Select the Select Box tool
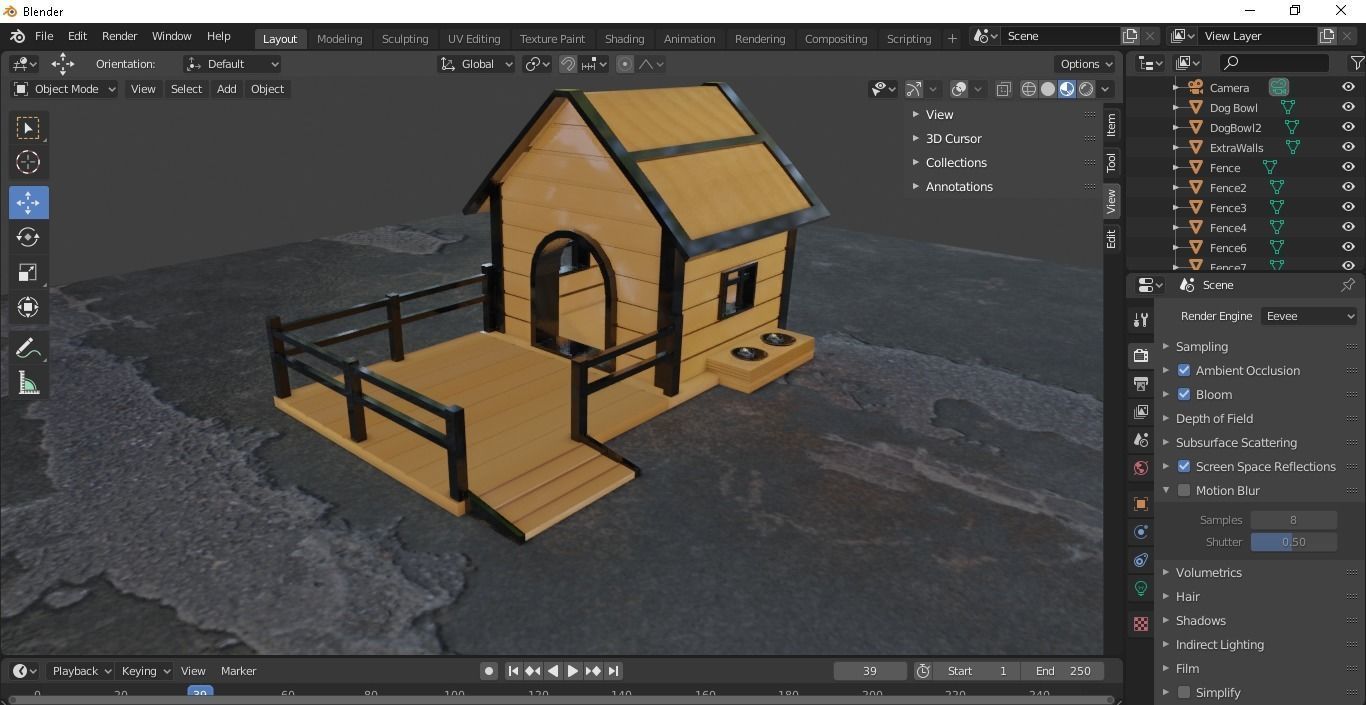The height and width of the screenshot is (705, 1366). [28, 128]
